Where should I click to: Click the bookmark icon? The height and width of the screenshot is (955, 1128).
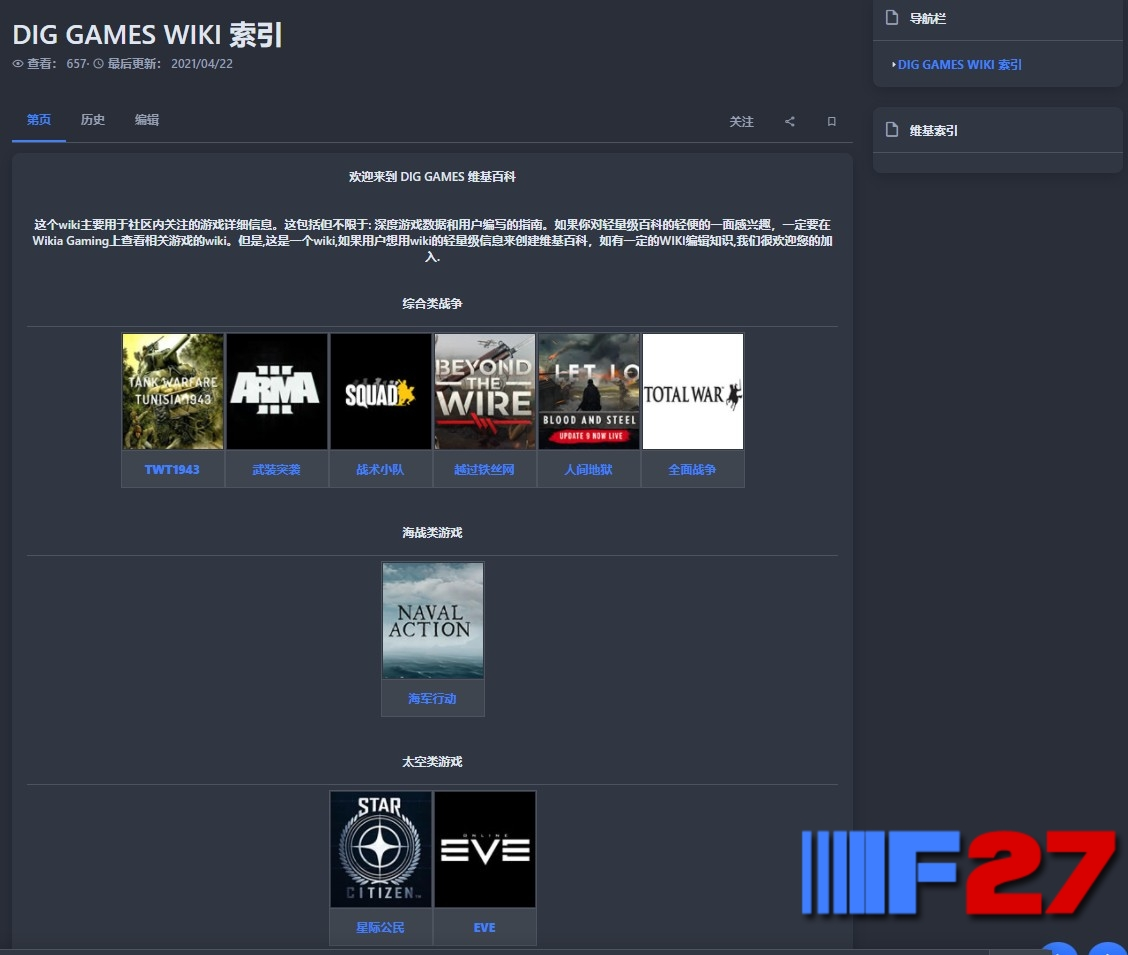[832, 122]
